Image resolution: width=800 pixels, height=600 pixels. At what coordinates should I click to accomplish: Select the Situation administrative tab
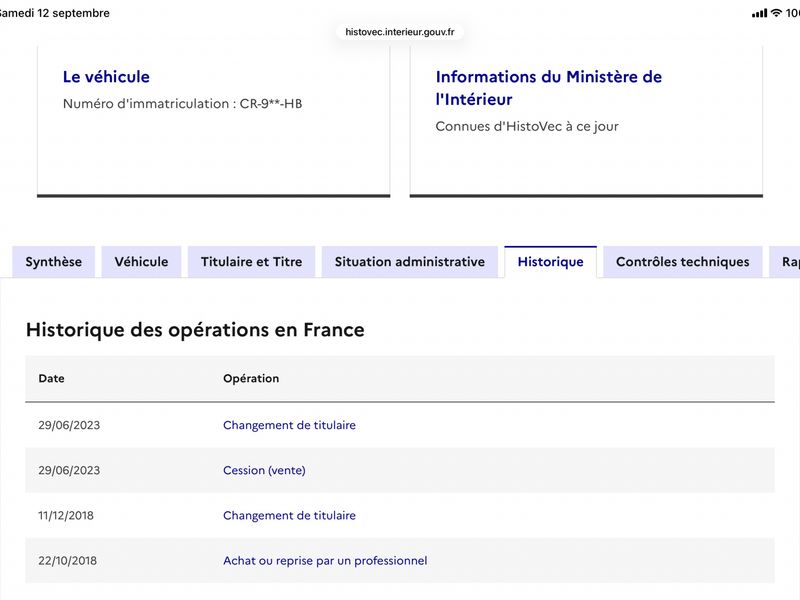point(410,262)
